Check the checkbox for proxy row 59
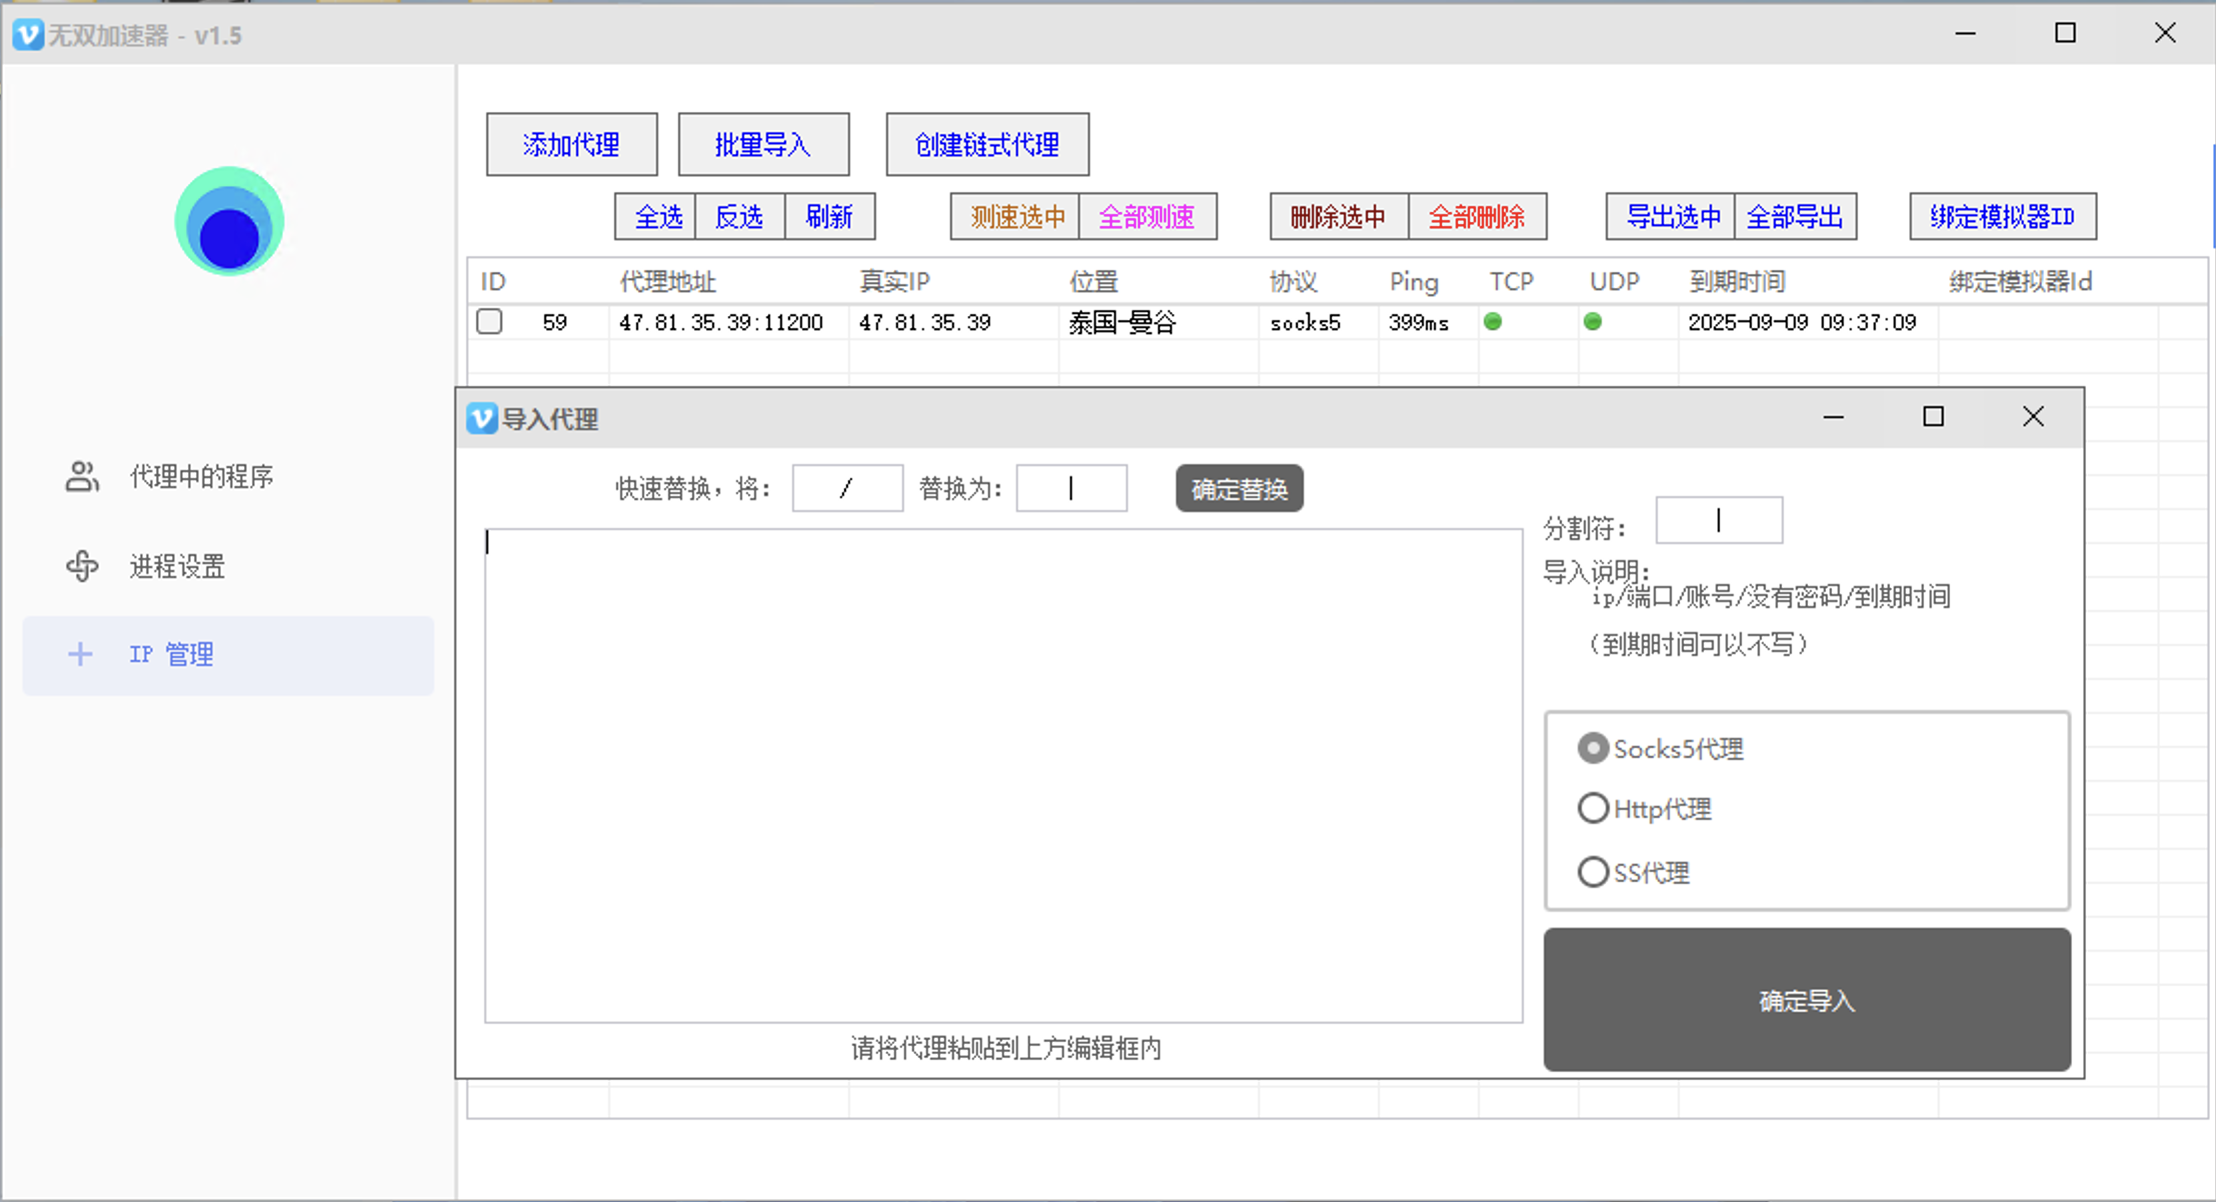The width and height of the screenshot is (2216, 1202). point(489,322)
